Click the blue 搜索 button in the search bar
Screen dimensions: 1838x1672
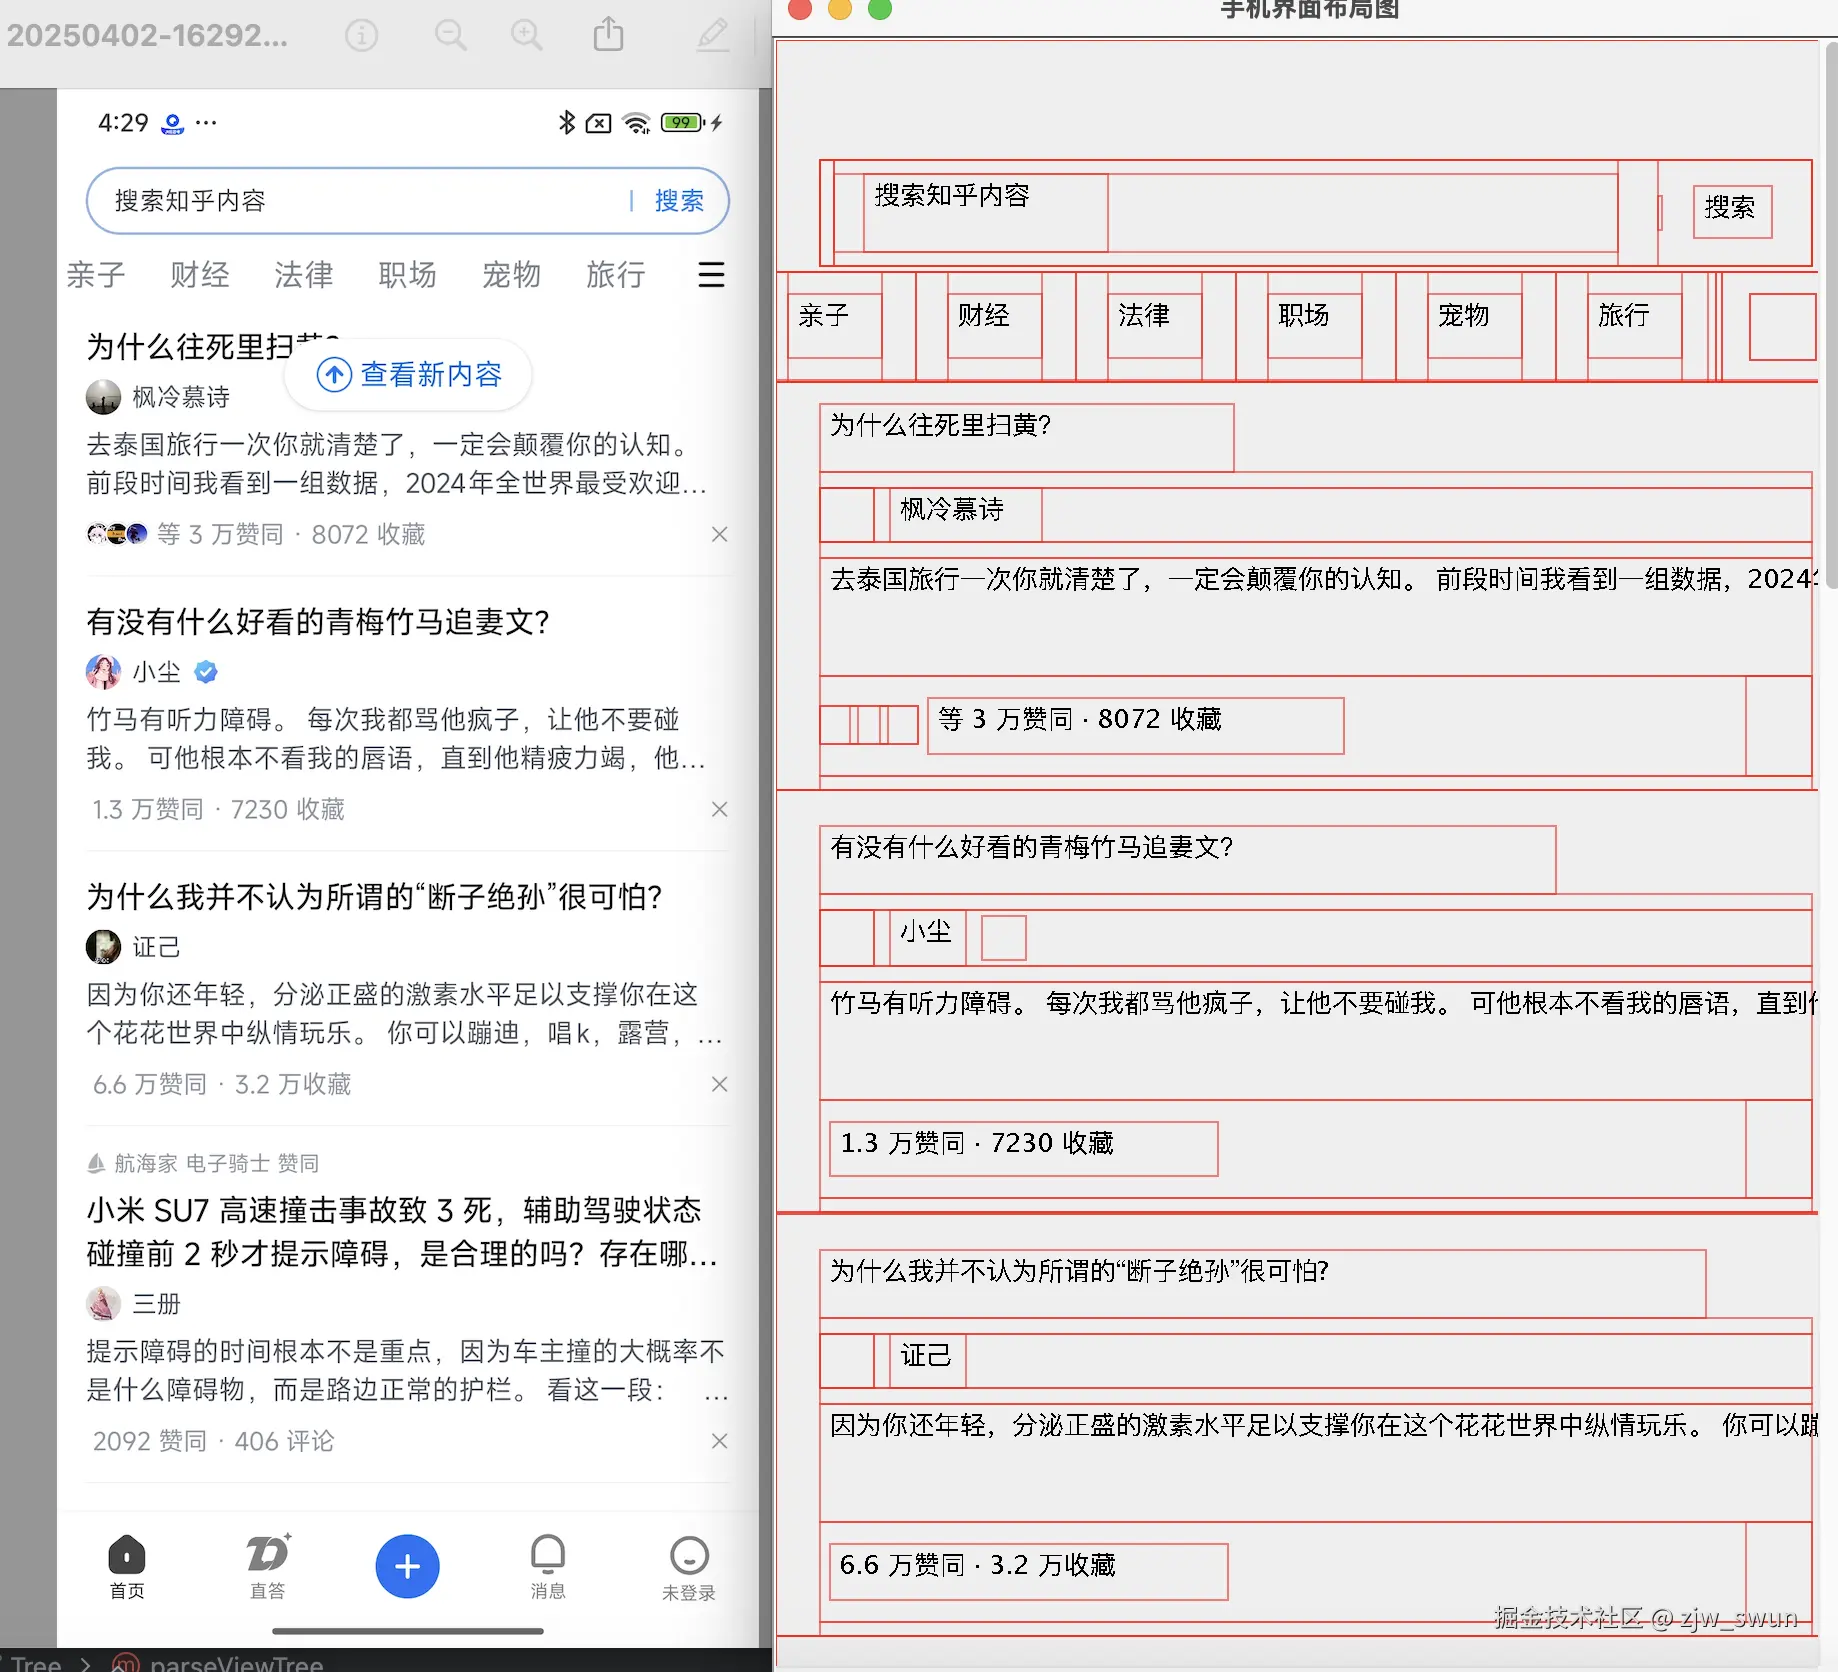coord(679,201)
